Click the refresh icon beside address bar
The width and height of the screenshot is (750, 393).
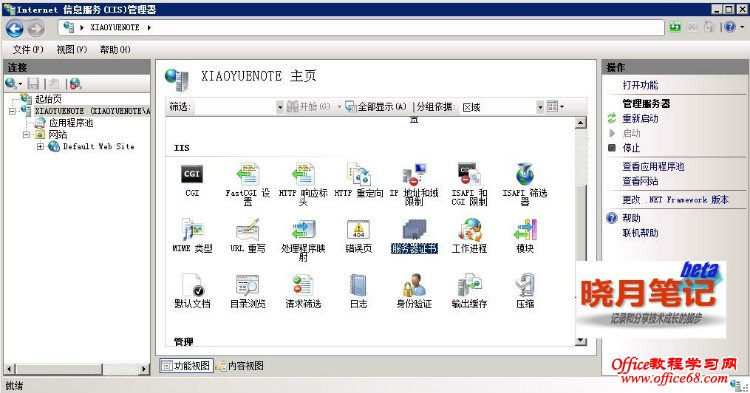click(x=675, y=27)
